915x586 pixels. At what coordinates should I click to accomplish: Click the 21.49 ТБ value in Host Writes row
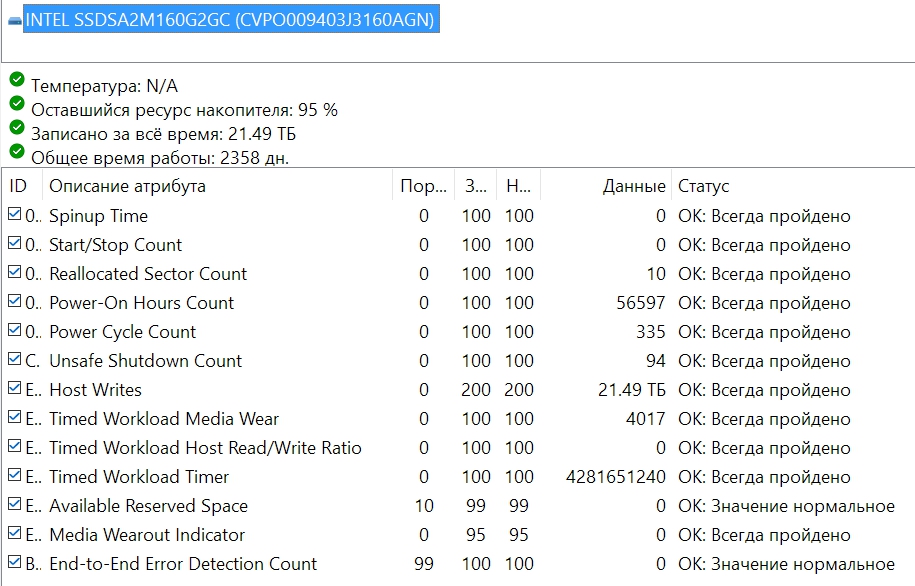(632, 390)
